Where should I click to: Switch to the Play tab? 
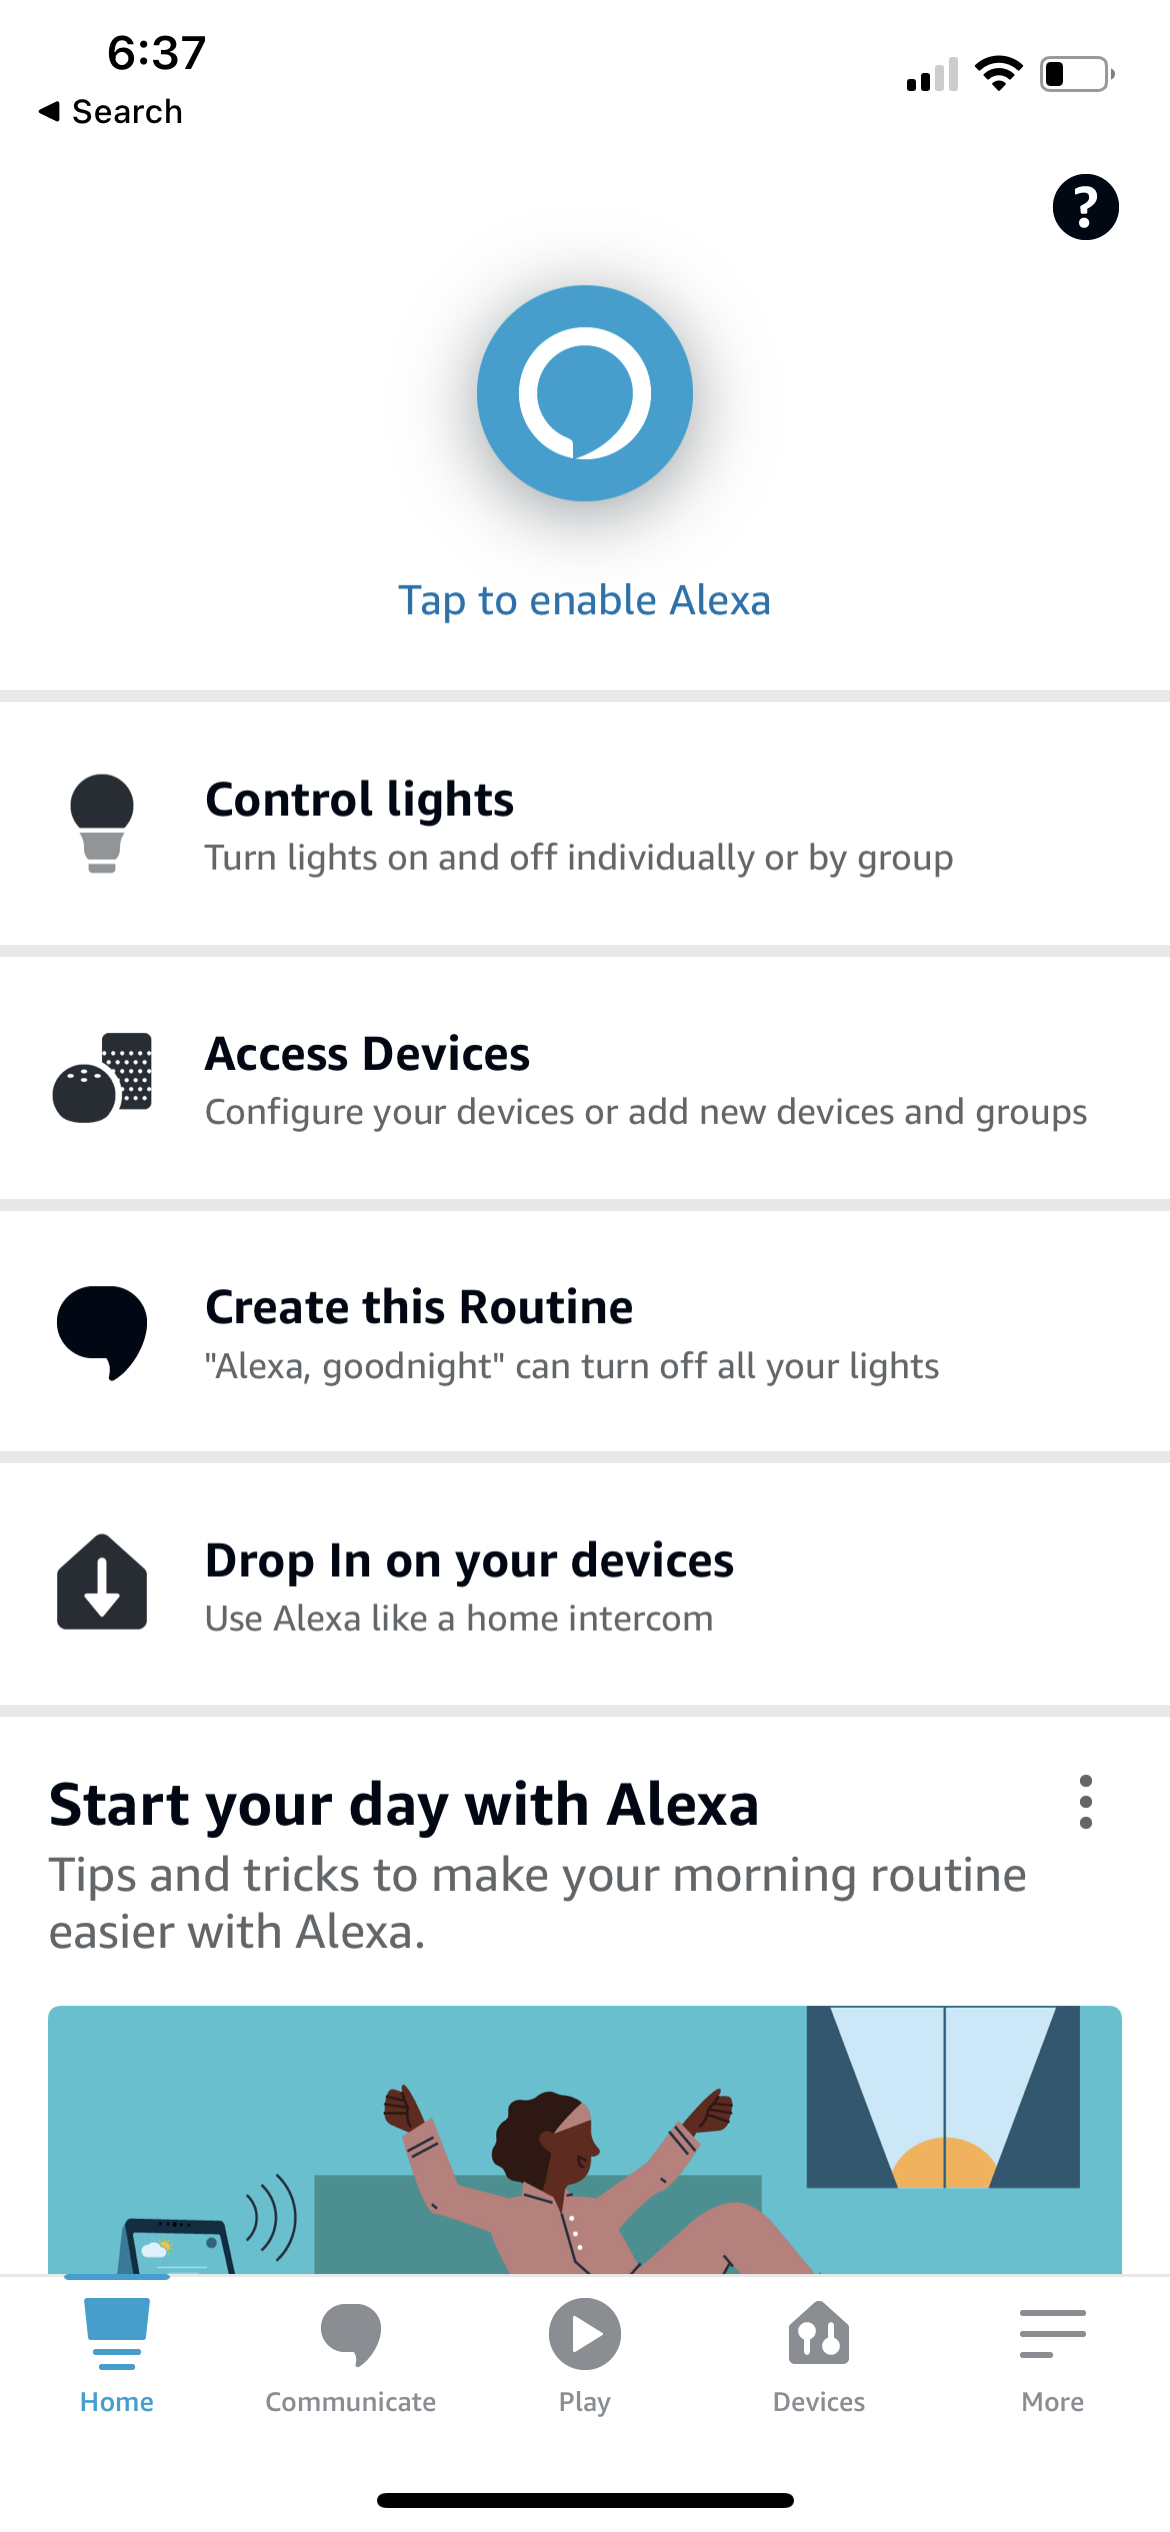tap(584, 2356)
